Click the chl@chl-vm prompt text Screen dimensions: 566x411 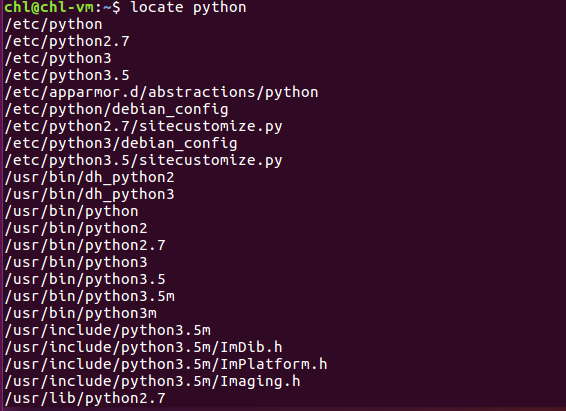(x=49, y=7)
